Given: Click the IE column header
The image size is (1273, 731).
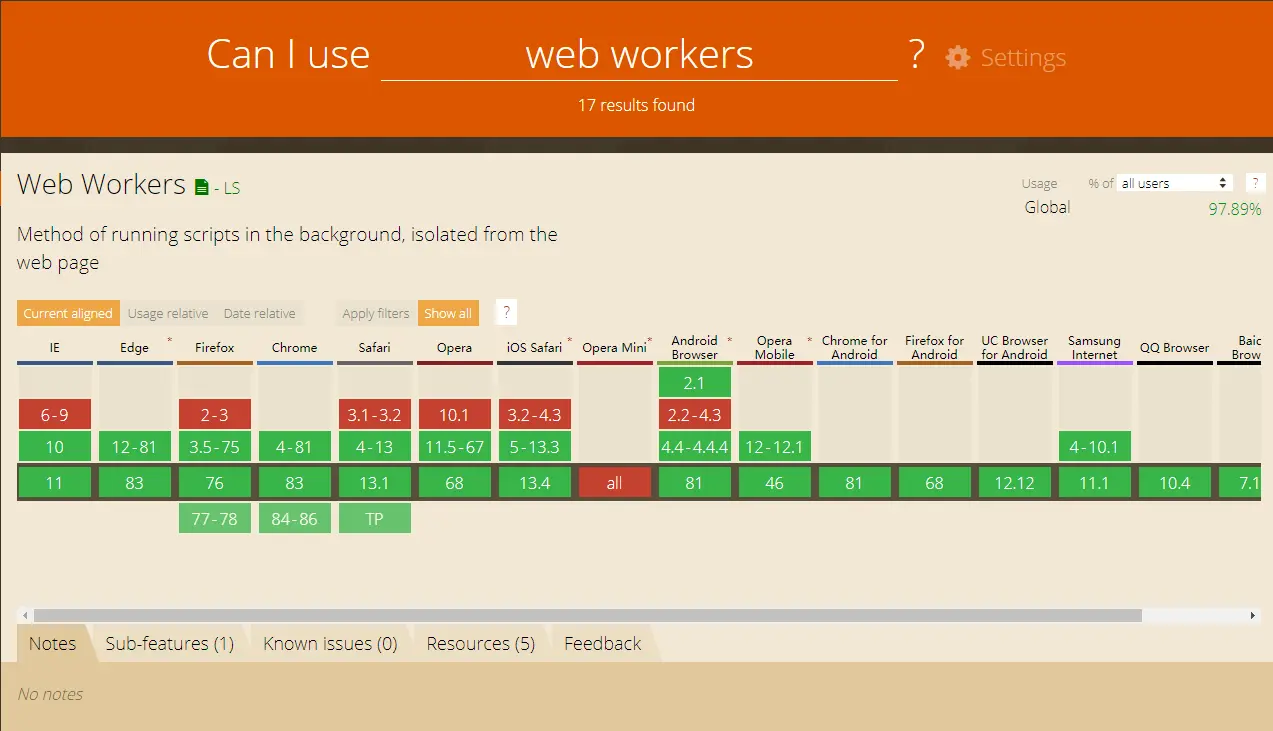Looking at the screenshot, I should point(55,348).
